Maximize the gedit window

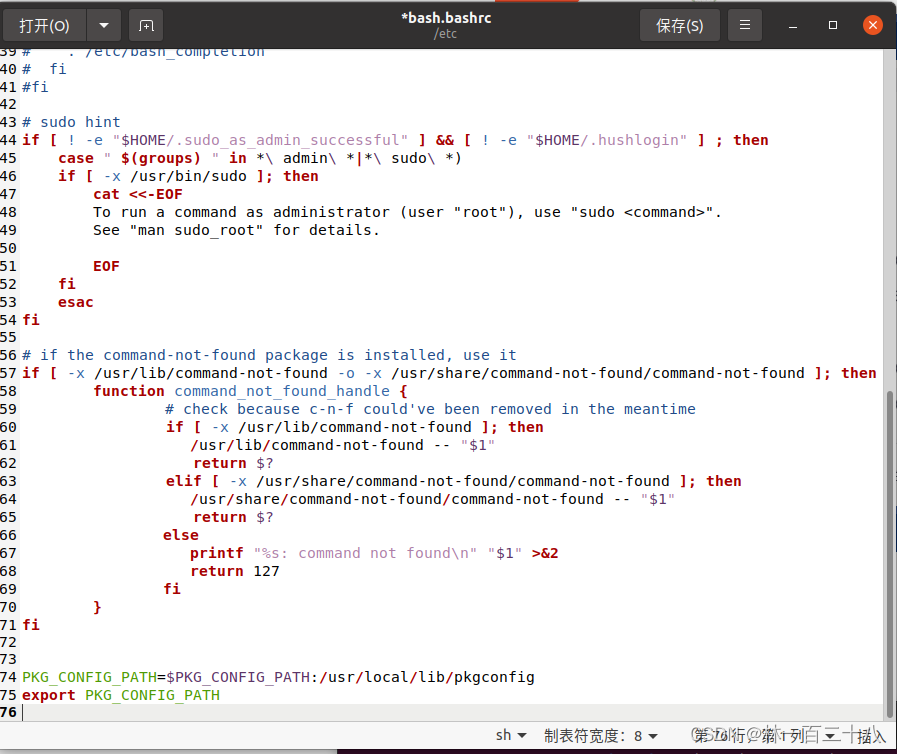pos(833,25)
